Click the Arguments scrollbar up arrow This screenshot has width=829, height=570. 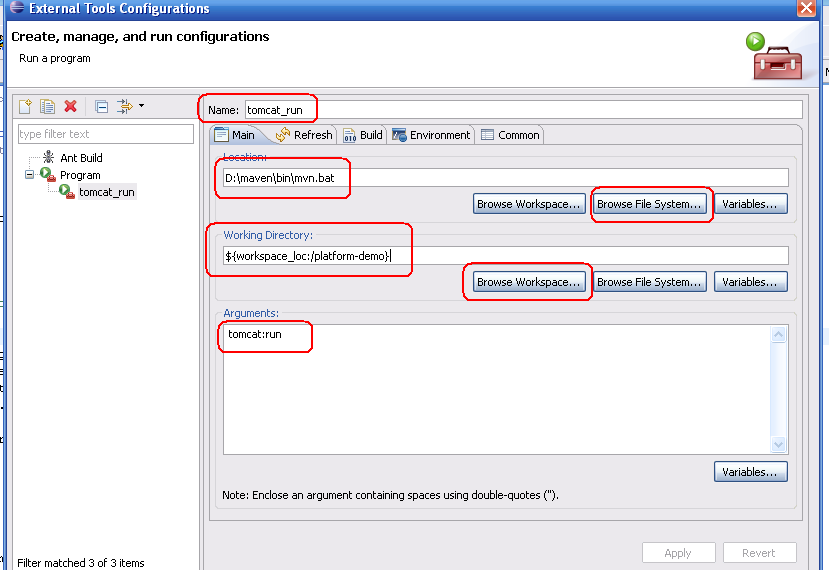pos(778,334)
